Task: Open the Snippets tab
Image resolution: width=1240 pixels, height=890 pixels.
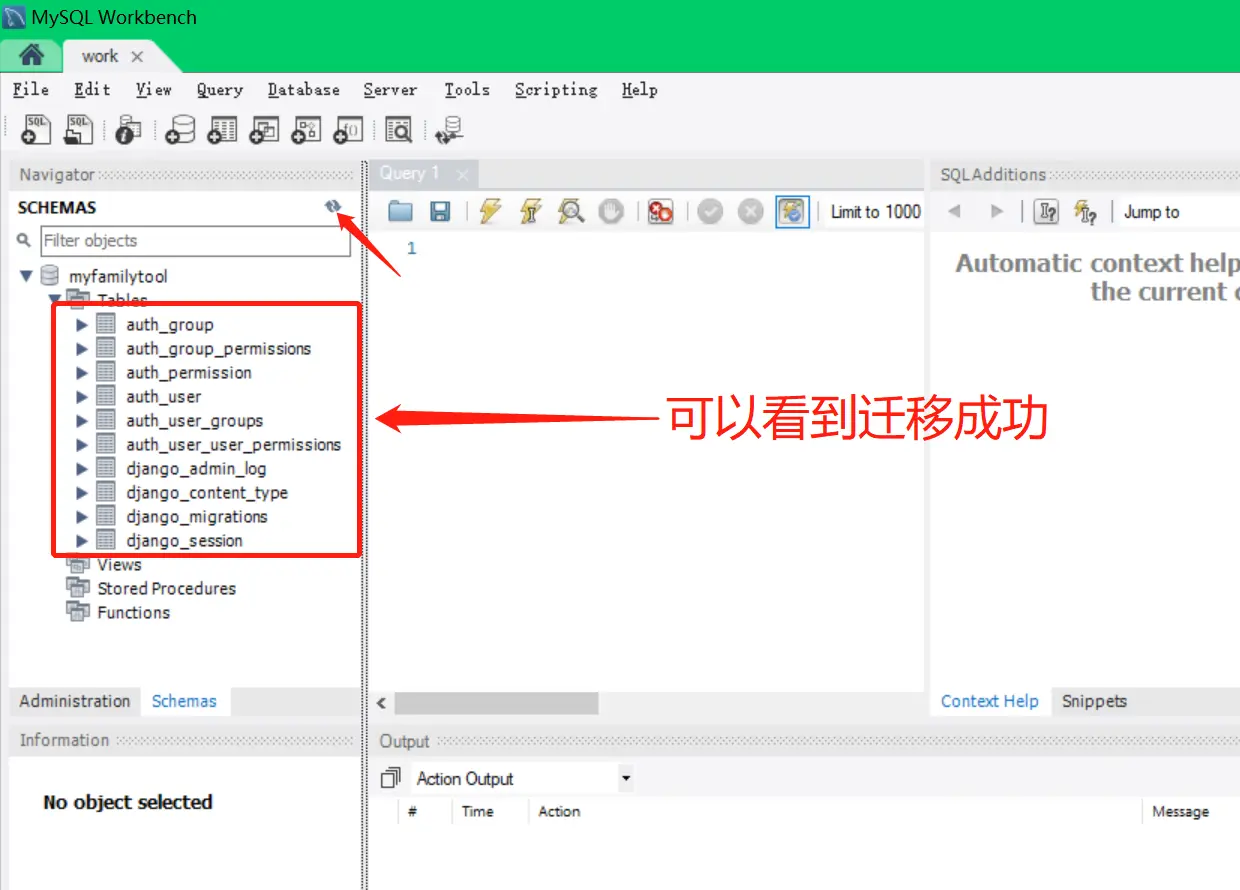Action: tap(1094, 701)
